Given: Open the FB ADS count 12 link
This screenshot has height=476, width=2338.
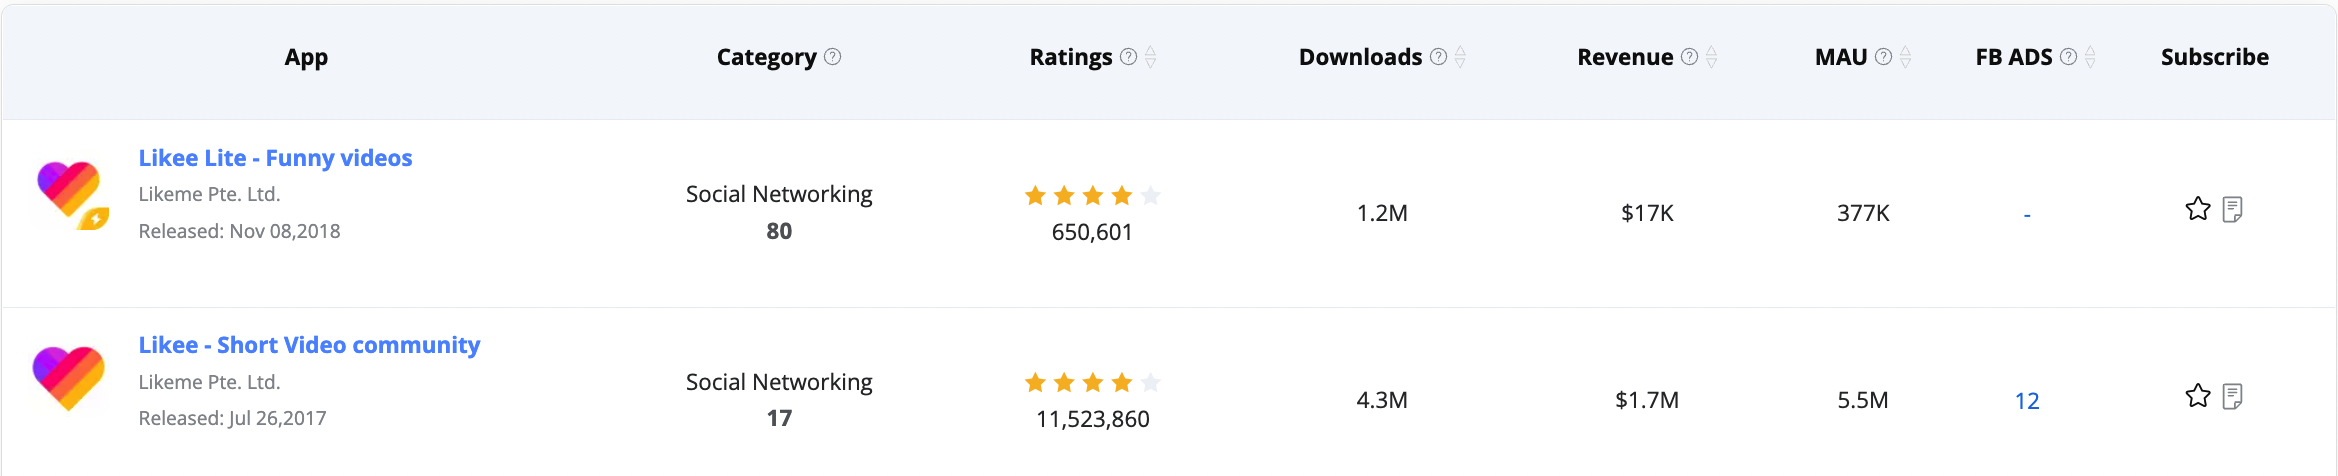Looking at the screenshot, I should pyautogui.click(x=2027, y=401).
